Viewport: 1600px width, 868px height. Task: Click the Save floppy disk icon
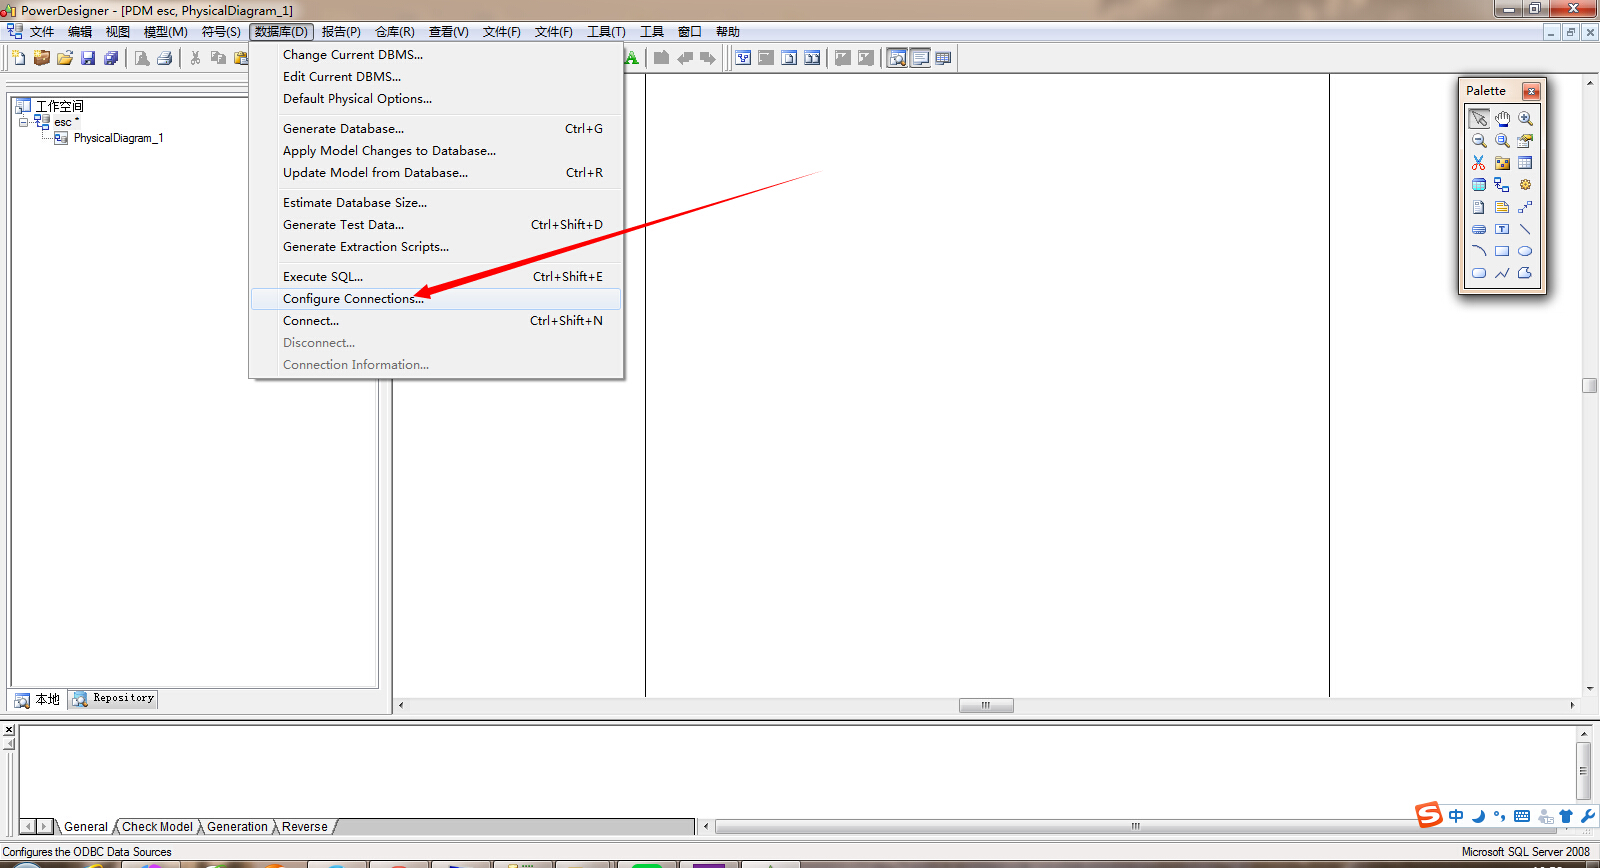(x=88, y=58)
